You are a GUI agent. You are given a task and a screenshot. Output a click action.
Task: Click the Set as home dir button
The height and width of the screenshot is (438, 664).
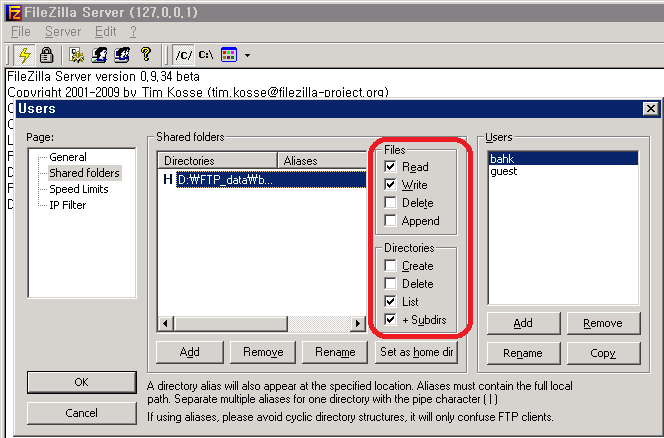pos(417,352)
